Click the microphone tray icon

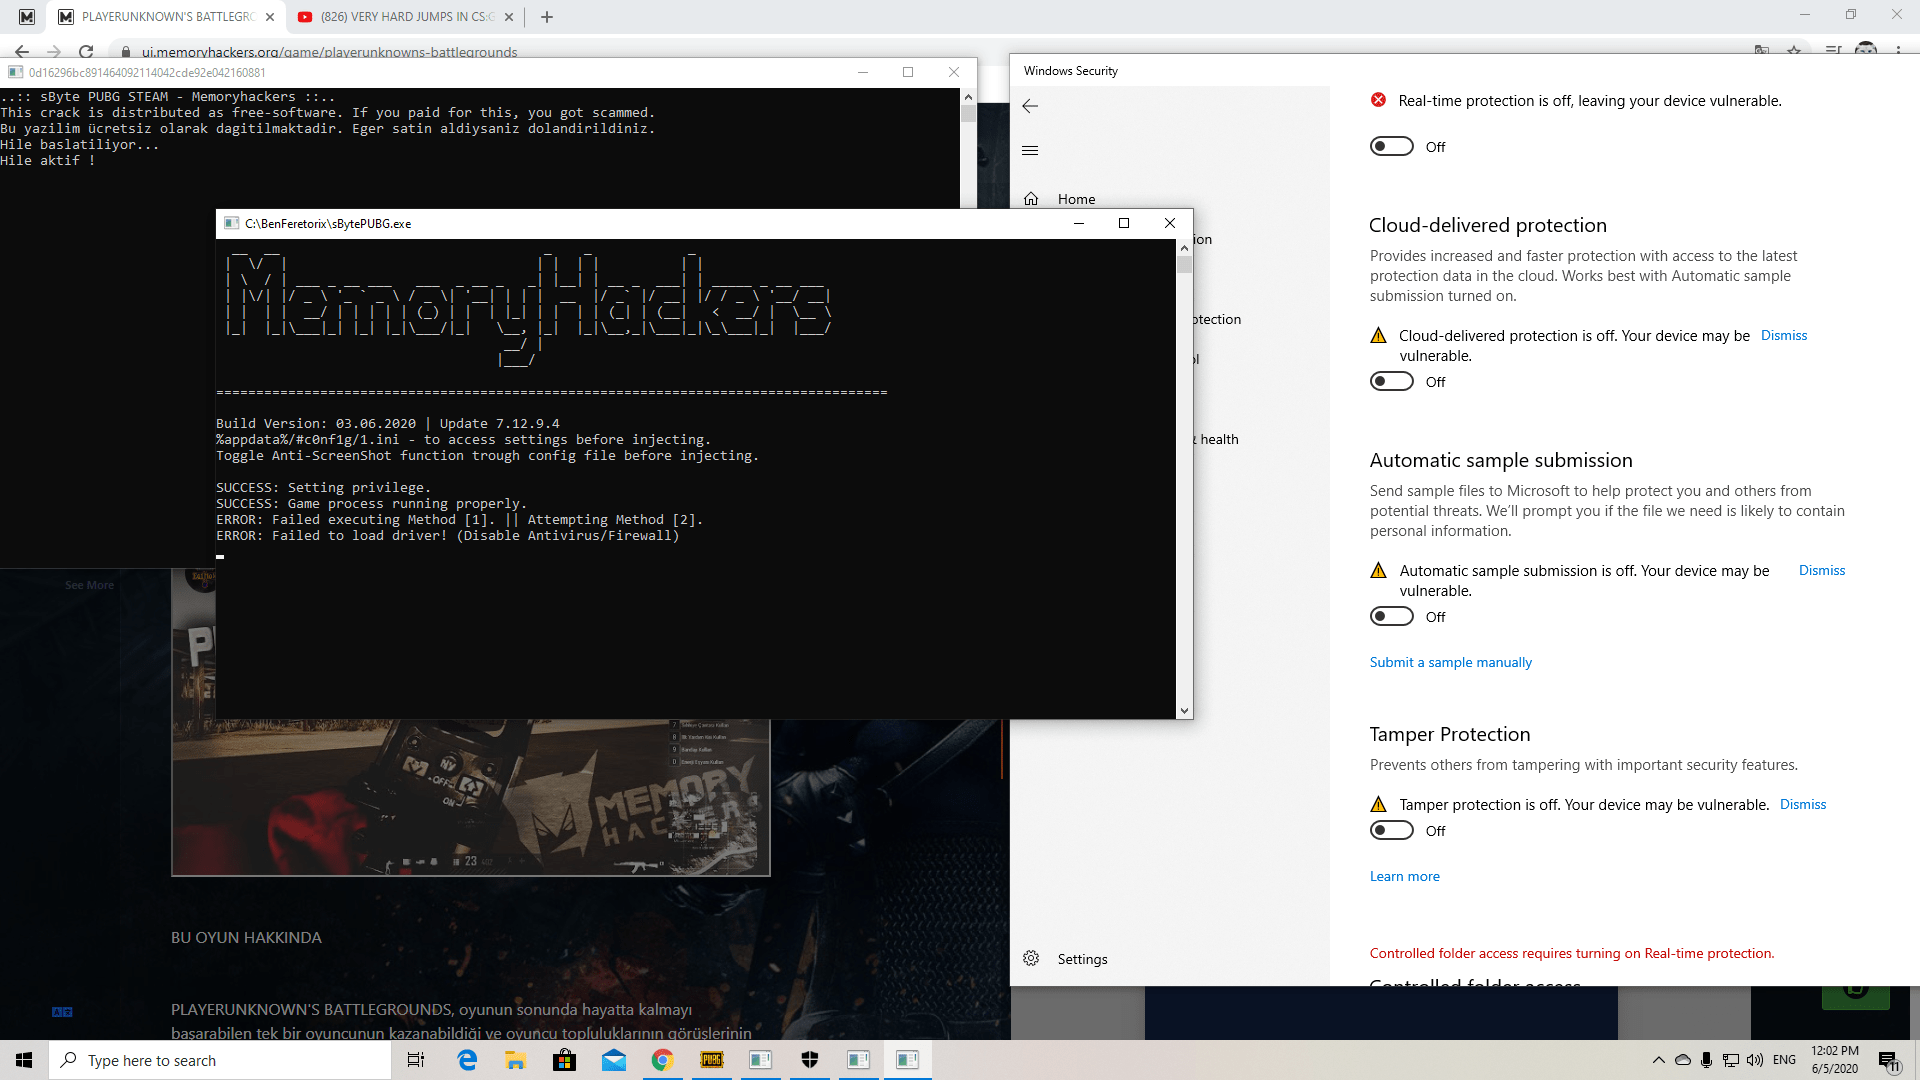tap(1706, 1060)
